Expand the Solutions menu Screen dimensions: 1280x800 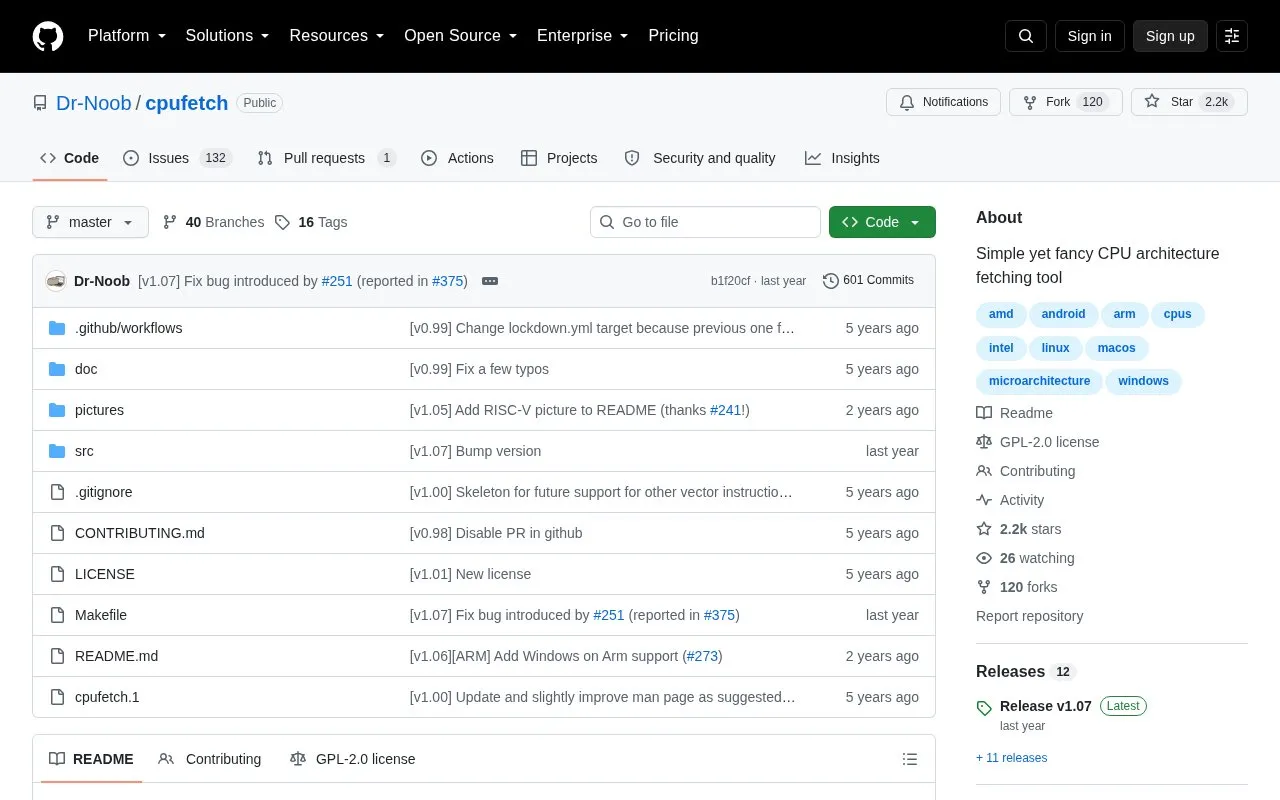coord(227,36)
